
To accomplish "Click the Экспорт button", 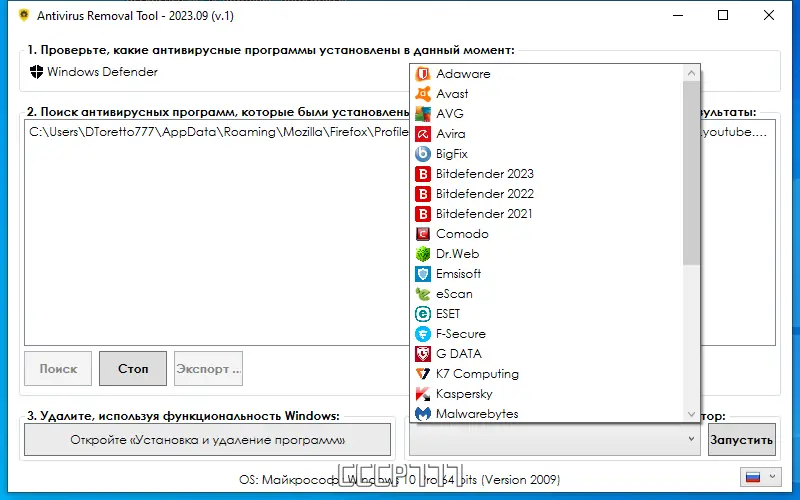I will coord(208,368).
